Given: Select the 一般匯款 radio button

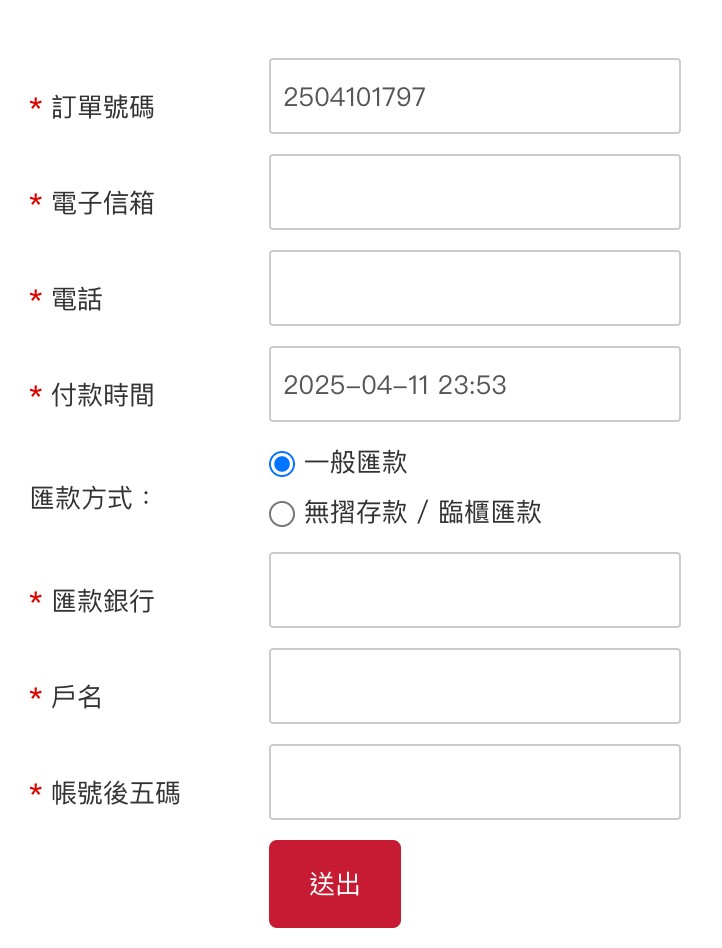Looking at the screenshot, I should (x=282, y=464).
